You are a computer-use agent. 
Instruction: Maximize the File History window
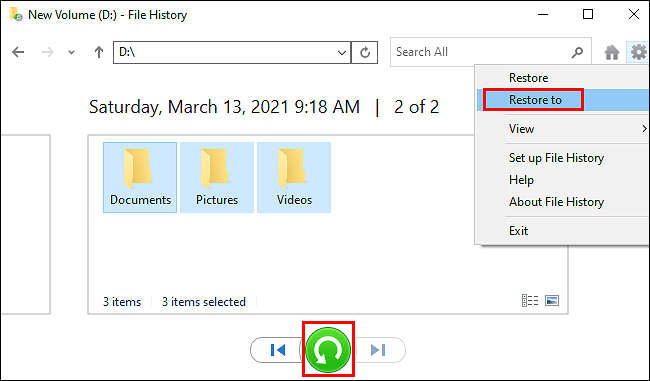tap(588, 15)
